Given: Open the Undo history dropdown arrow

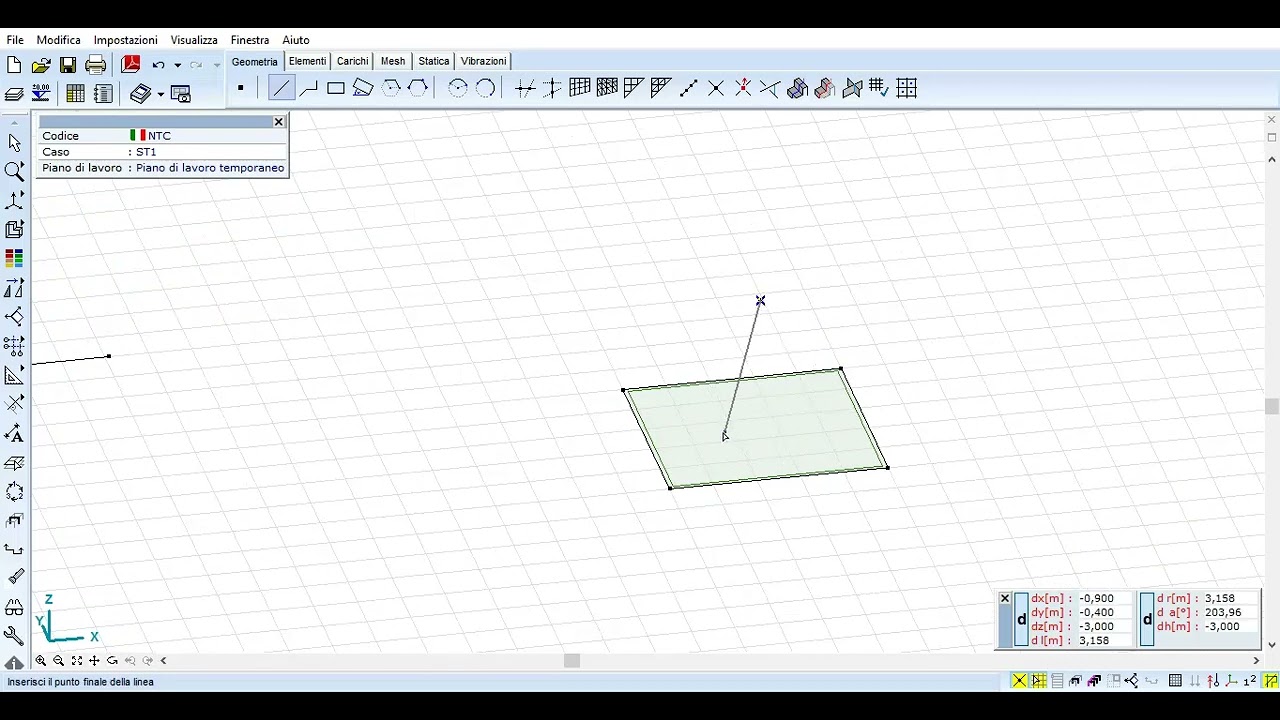Looking at the screenshot, I should pyautogui.click(x=177, y=66).
